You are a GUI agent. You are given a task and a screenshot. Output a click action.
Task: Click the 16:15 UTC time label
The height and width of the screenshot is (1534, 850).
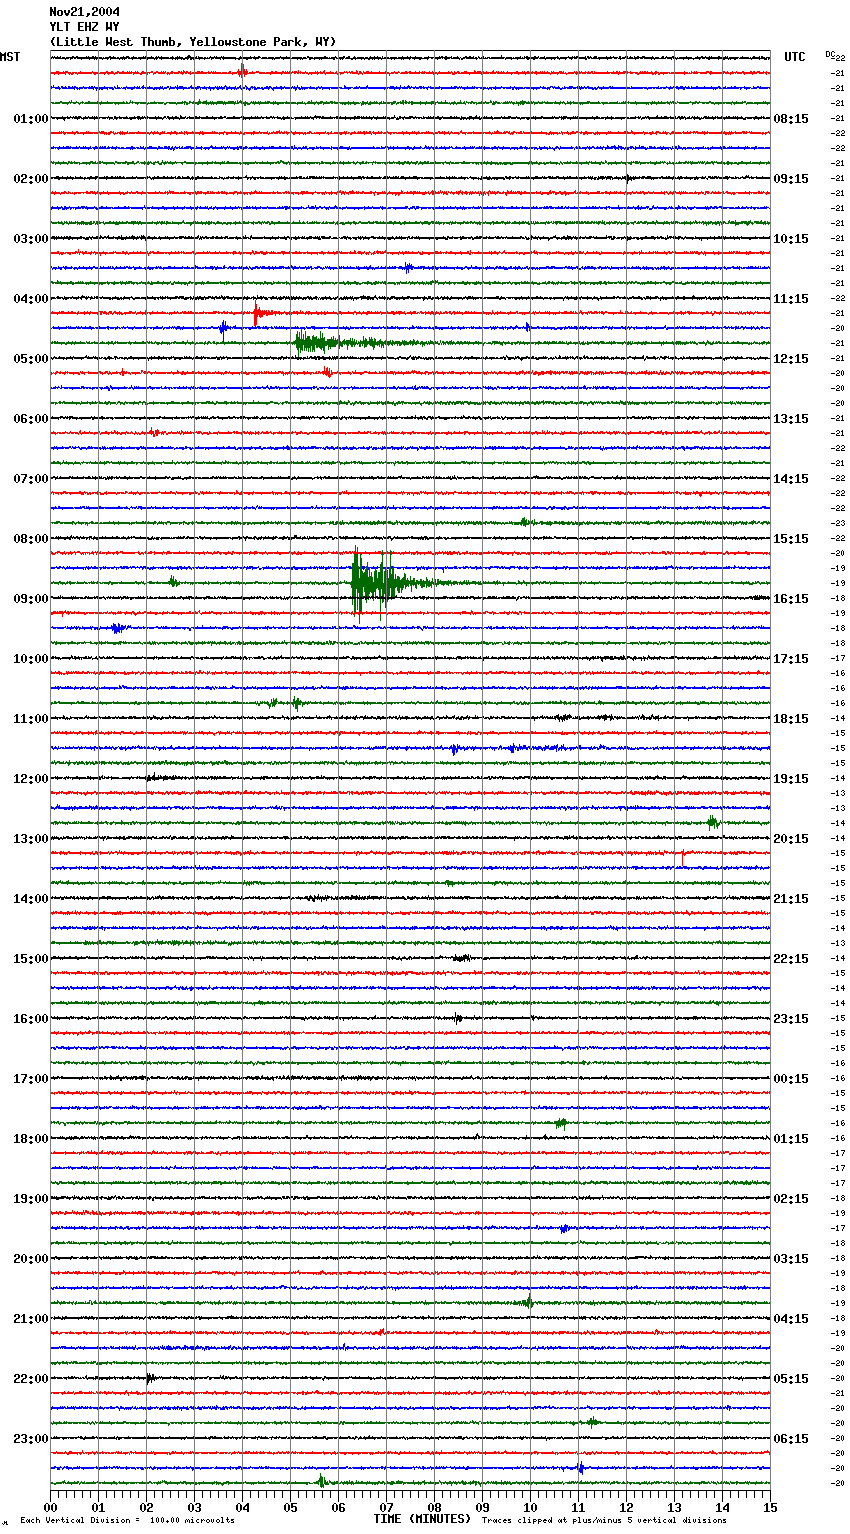(x=791, y=599)
